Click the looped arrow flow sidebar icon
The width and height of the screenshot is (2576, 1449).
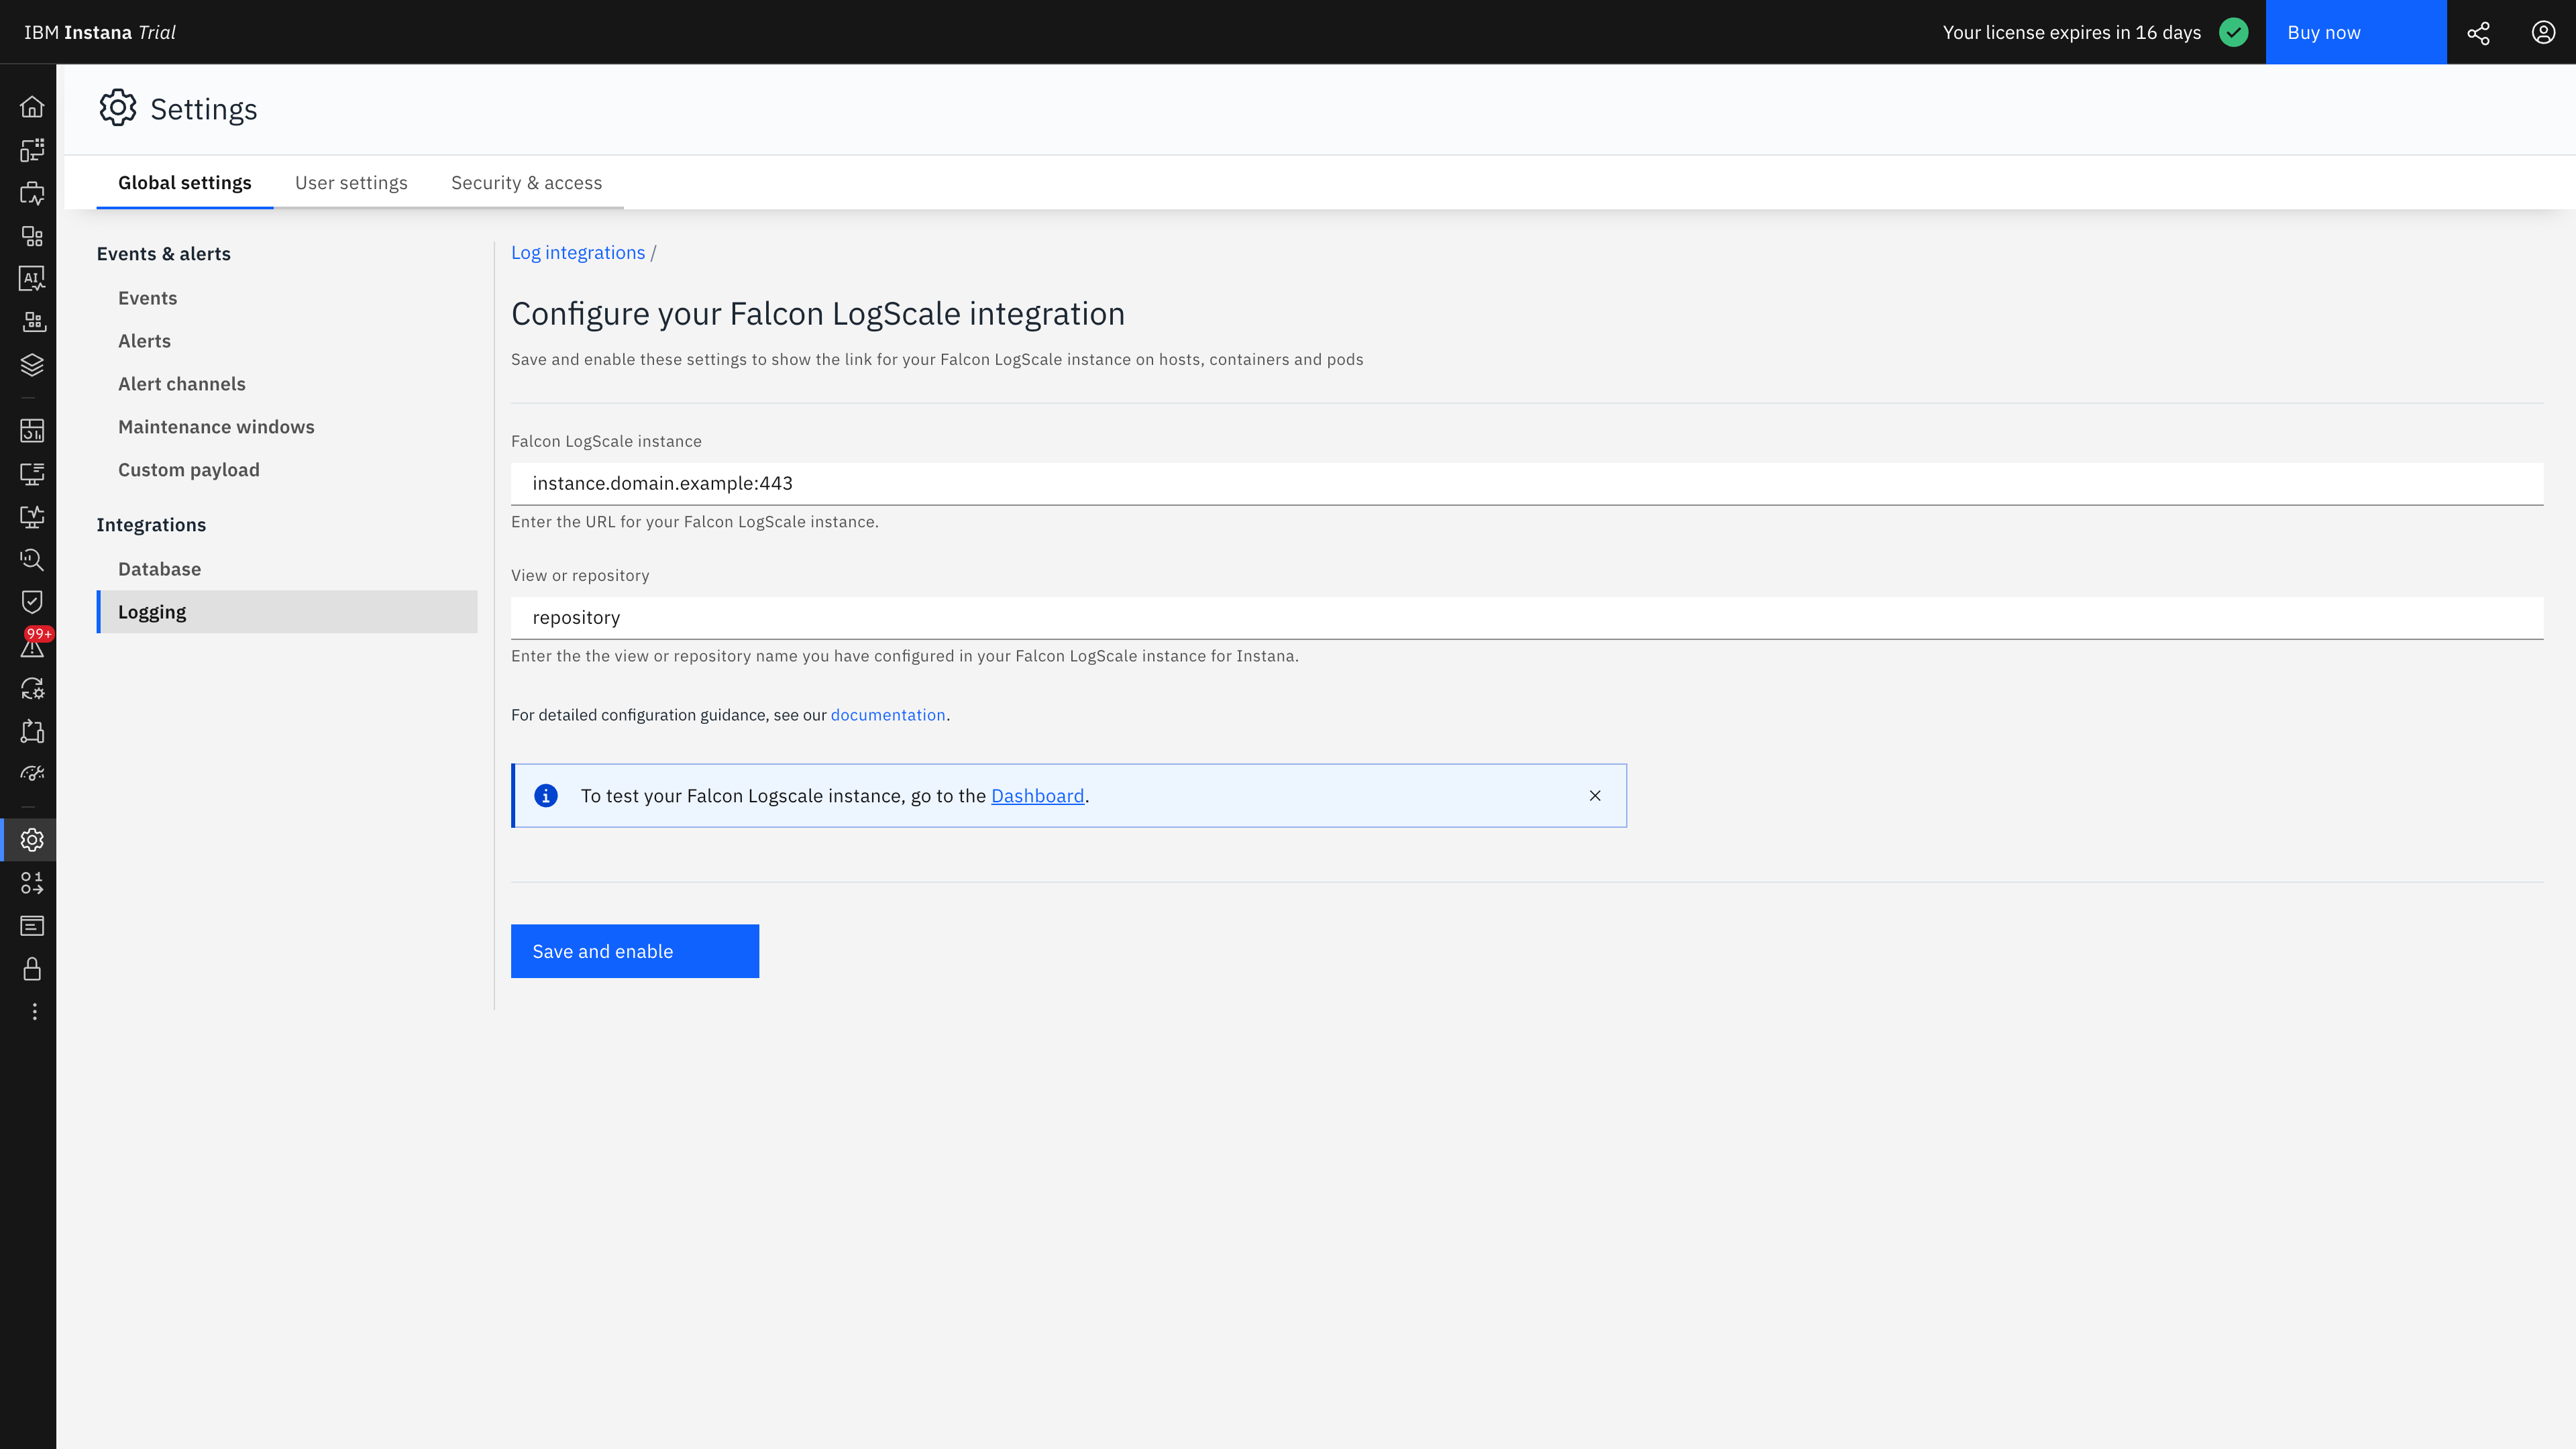click(32, 731)
